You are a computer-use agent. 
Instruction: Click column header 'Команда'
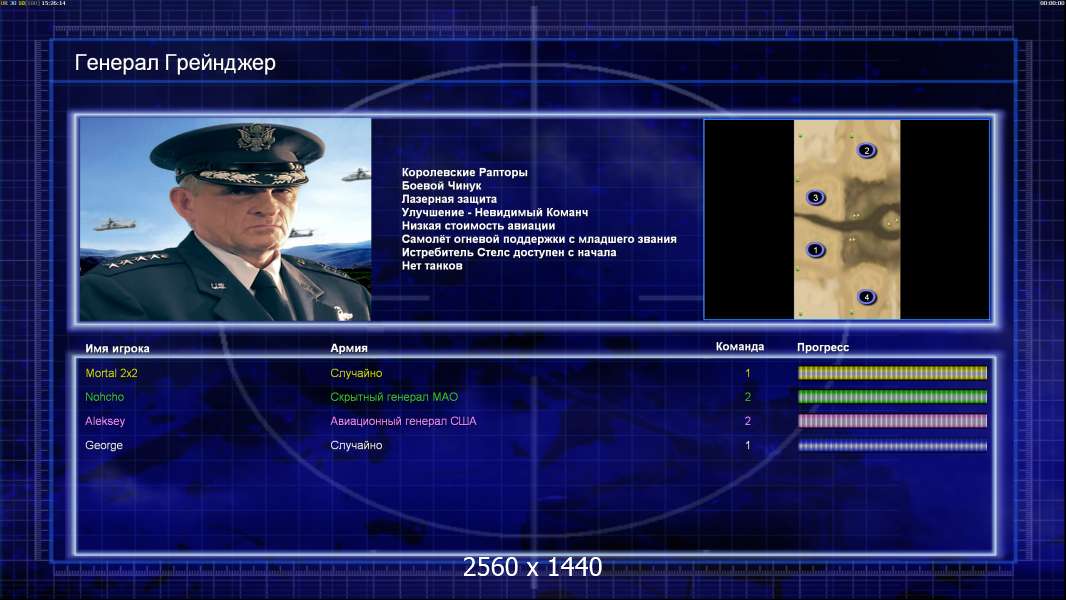click(x=740, y=347)
